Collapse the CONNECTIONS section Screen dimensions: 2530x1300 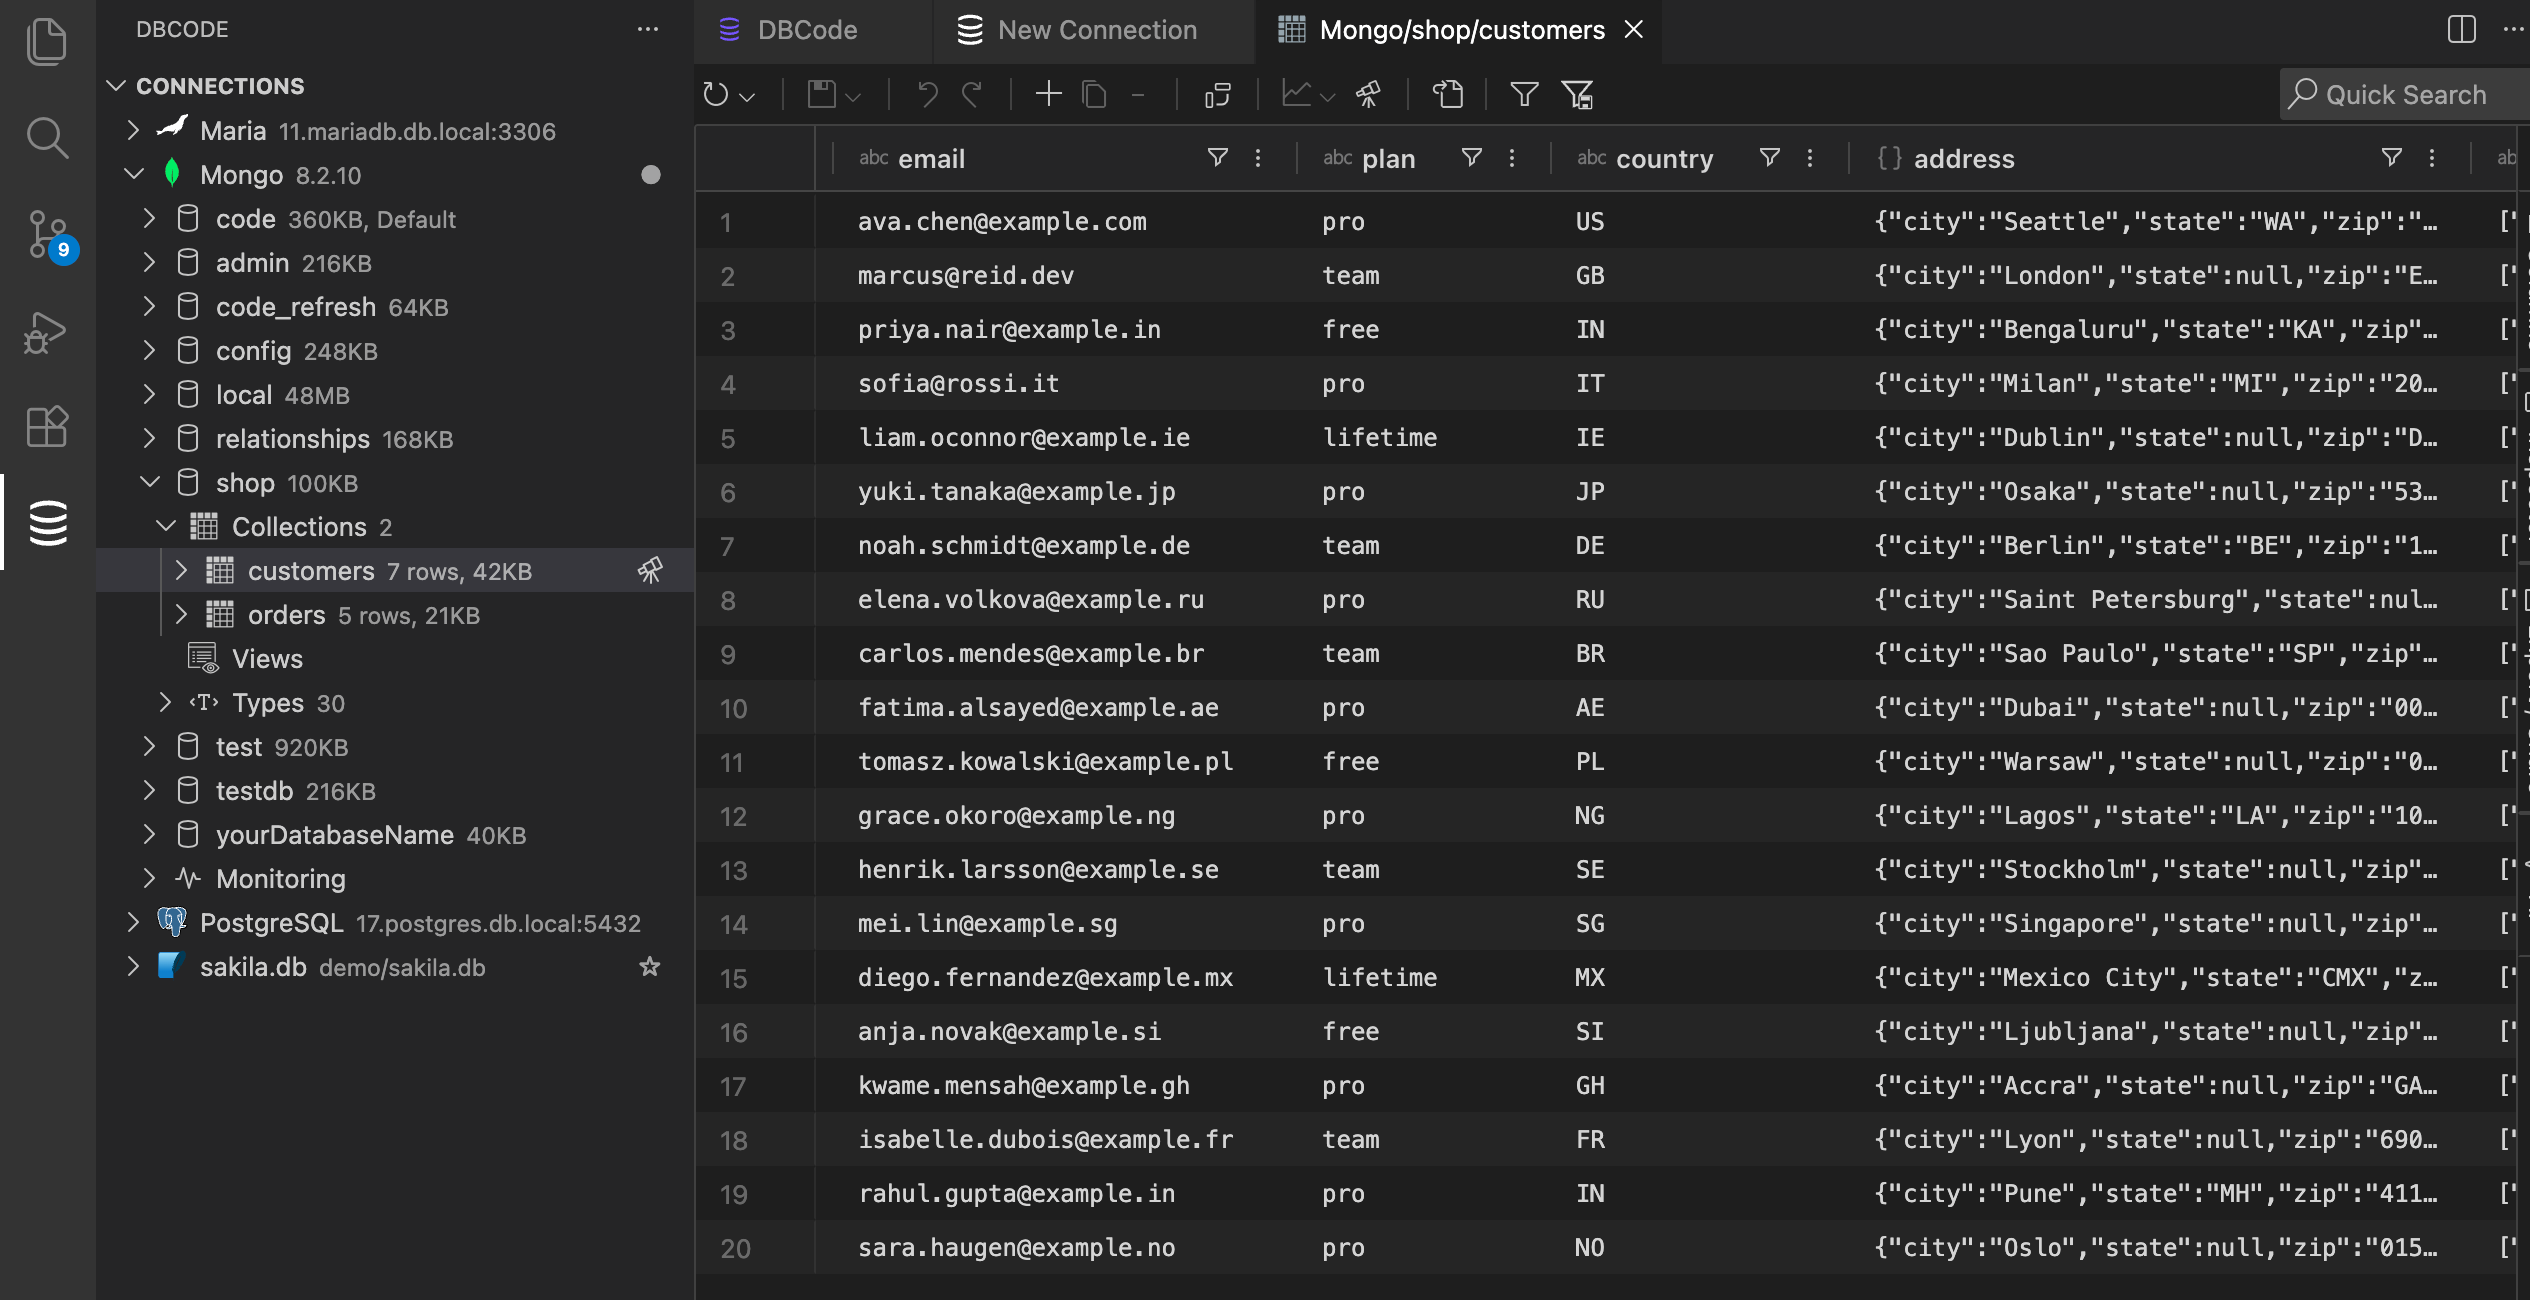click(x=116, y=86)
